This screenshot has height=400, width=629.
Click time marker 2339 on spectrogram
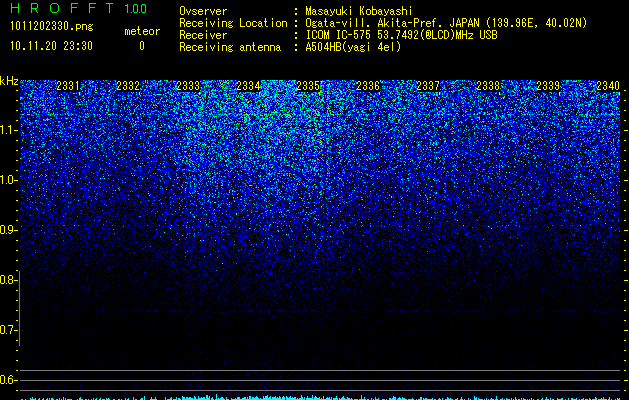548,86
